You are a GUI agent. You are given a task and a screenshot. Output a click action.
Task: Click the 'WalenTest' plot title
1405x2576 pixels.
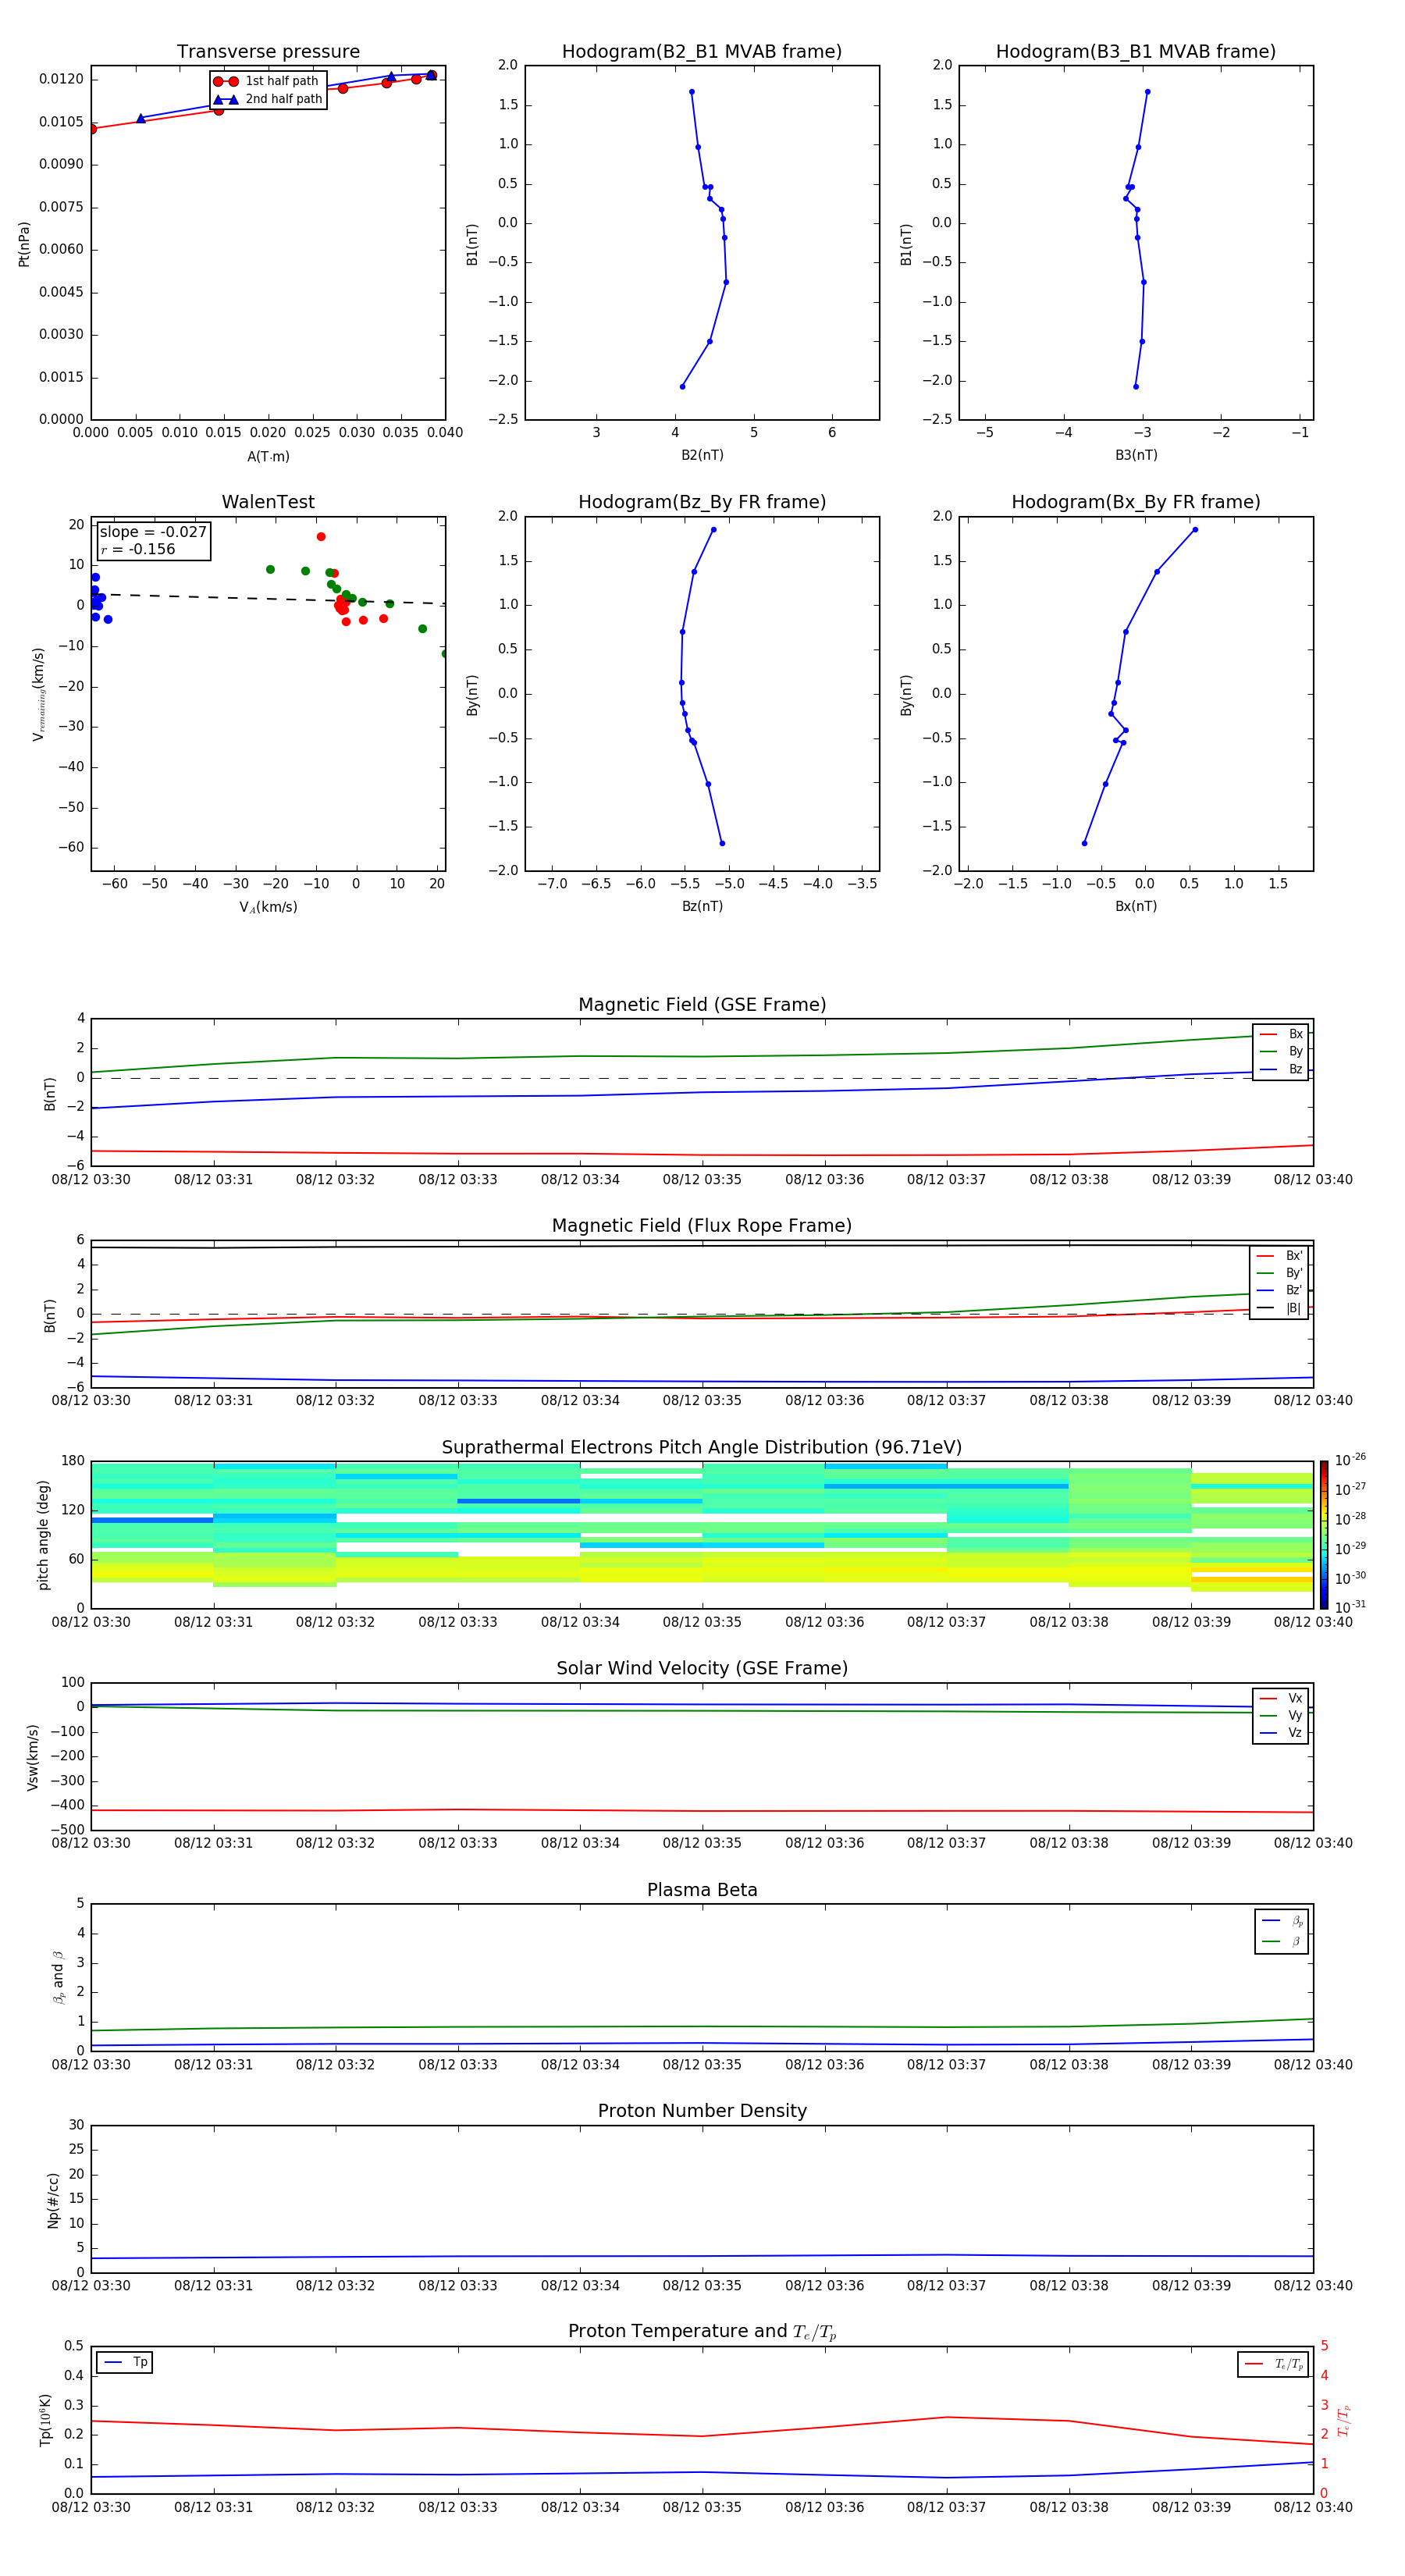click(268, 502)
